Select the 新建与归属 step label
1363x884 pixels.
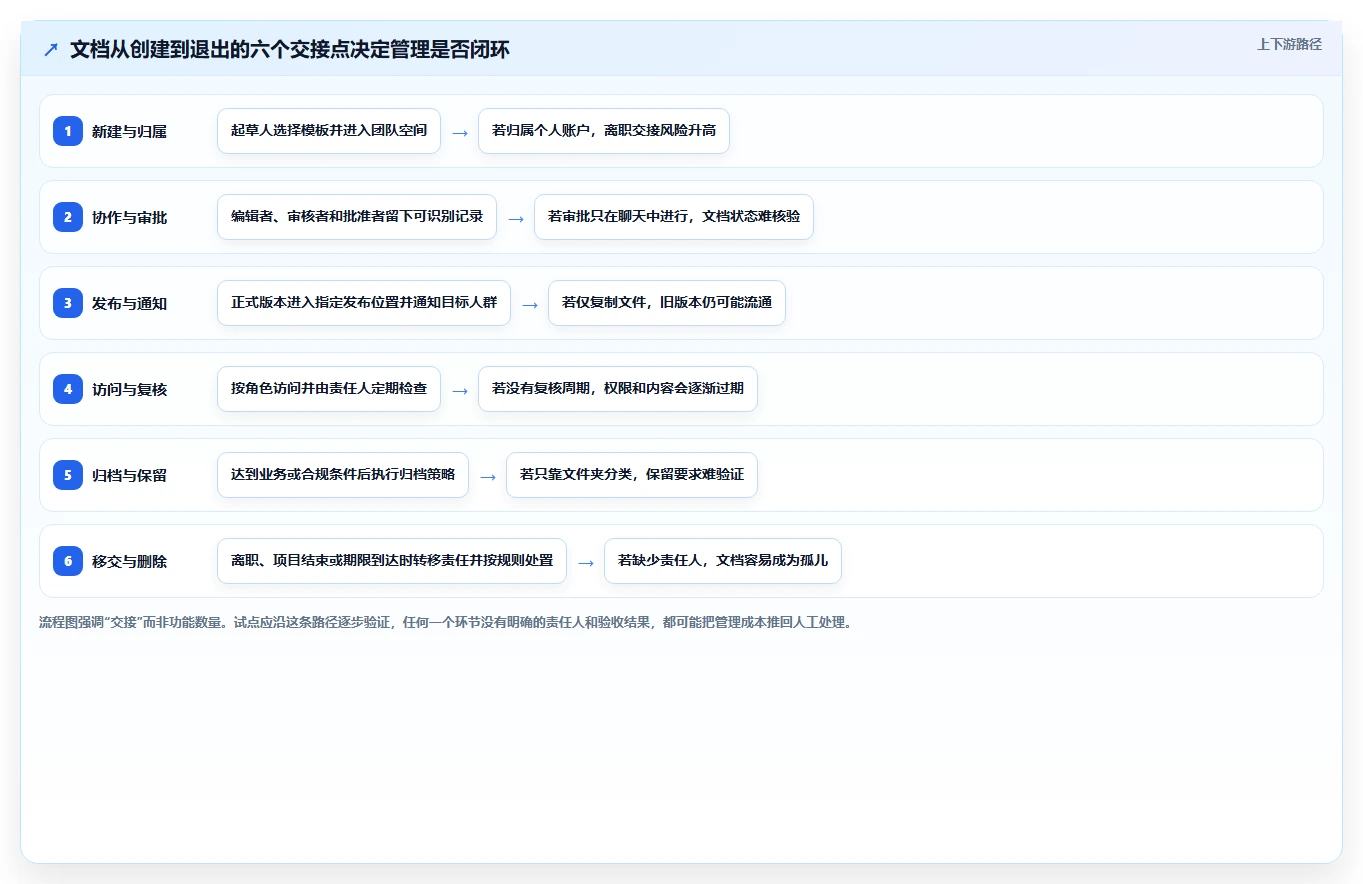(129, 131)
